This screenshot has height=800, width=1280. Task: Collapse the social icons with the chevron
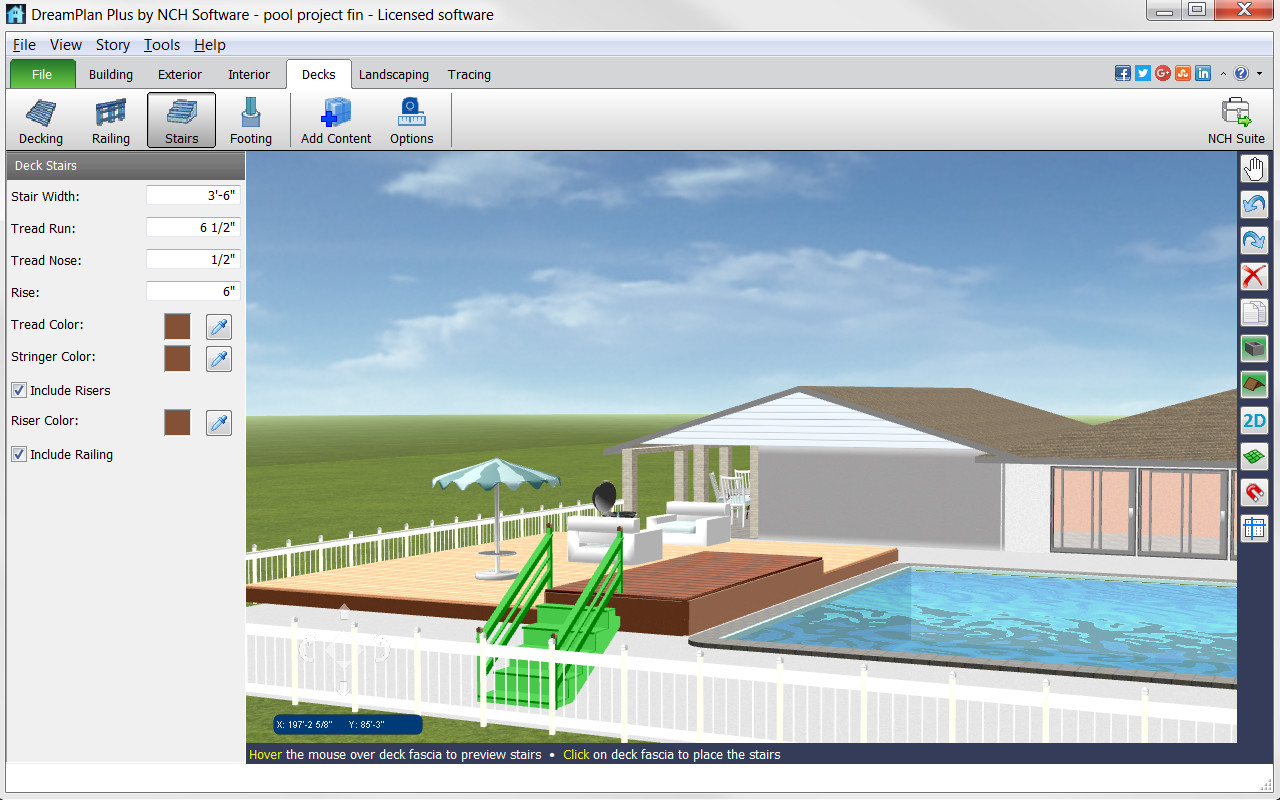1222,73
